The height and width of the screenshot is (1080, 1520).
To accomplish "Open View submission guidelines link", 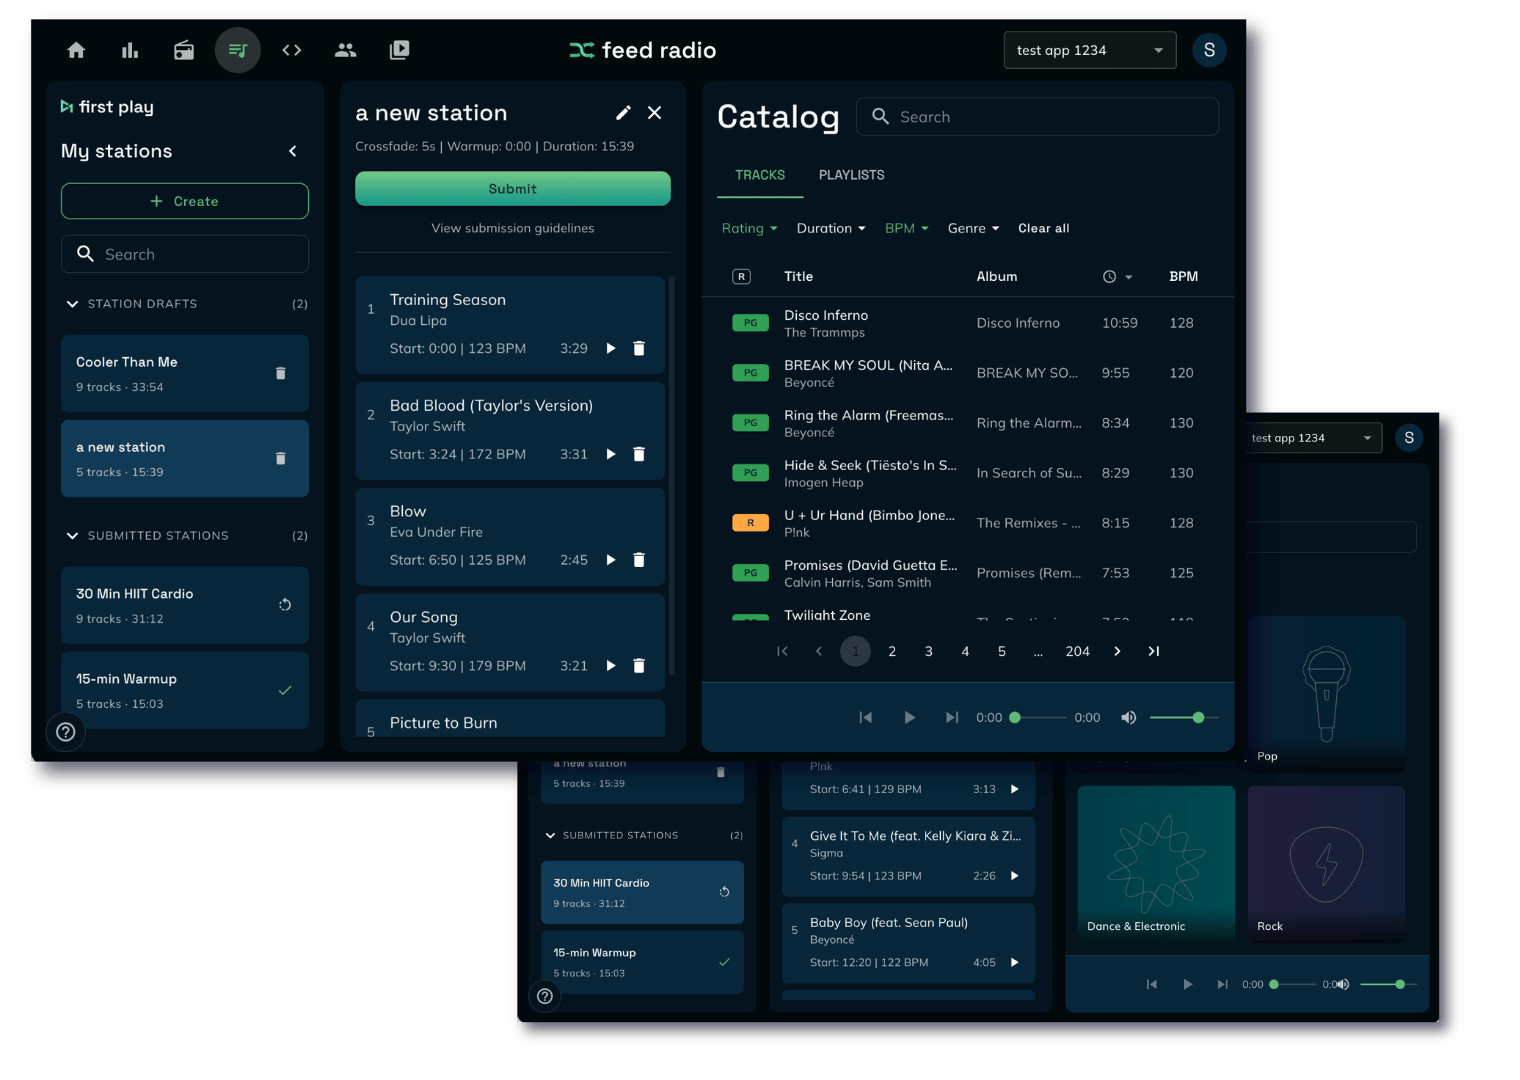I will click(x=512, y=228).
